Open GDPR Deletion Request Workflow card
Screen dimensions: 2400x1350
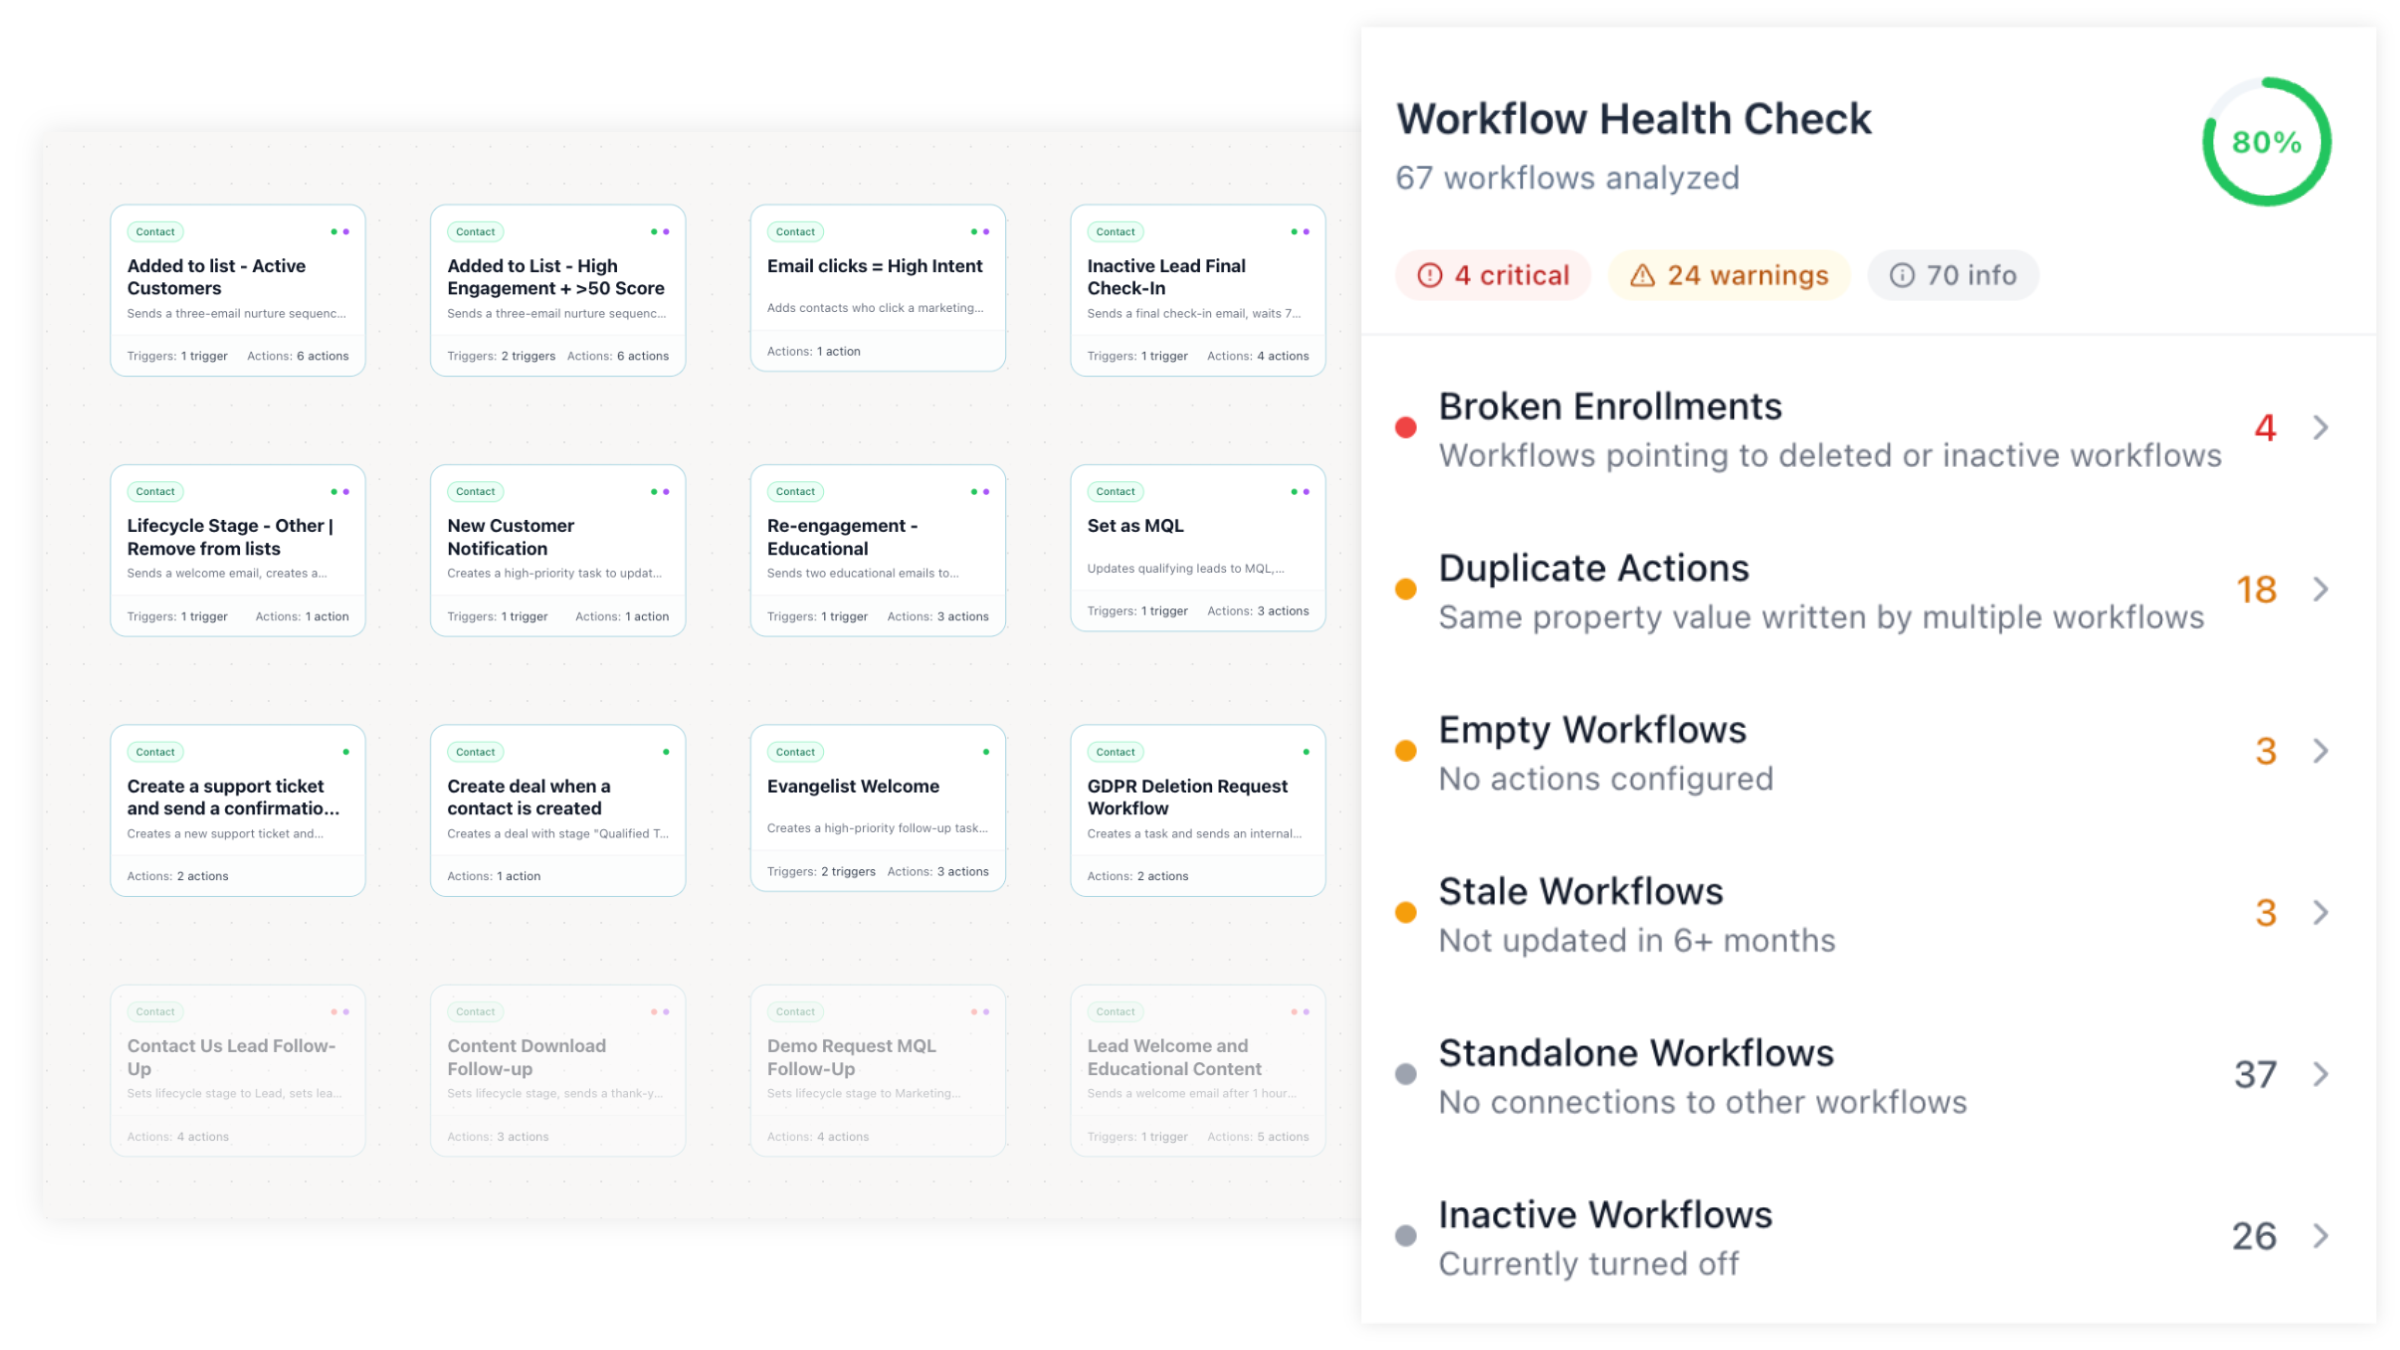(x=1198, y=810)
